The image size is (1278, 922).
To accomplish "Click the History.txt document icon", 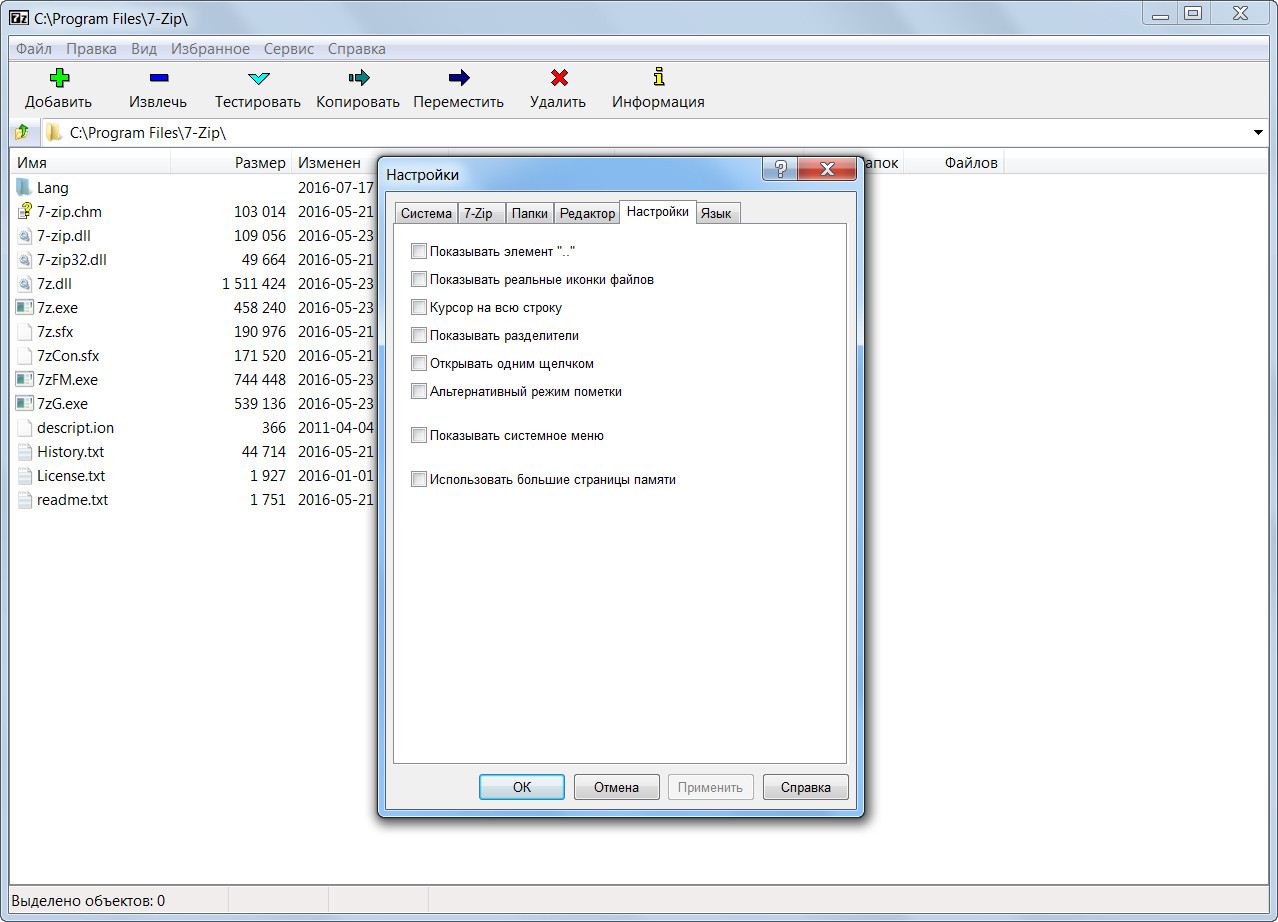I will [x=25, y=451].
